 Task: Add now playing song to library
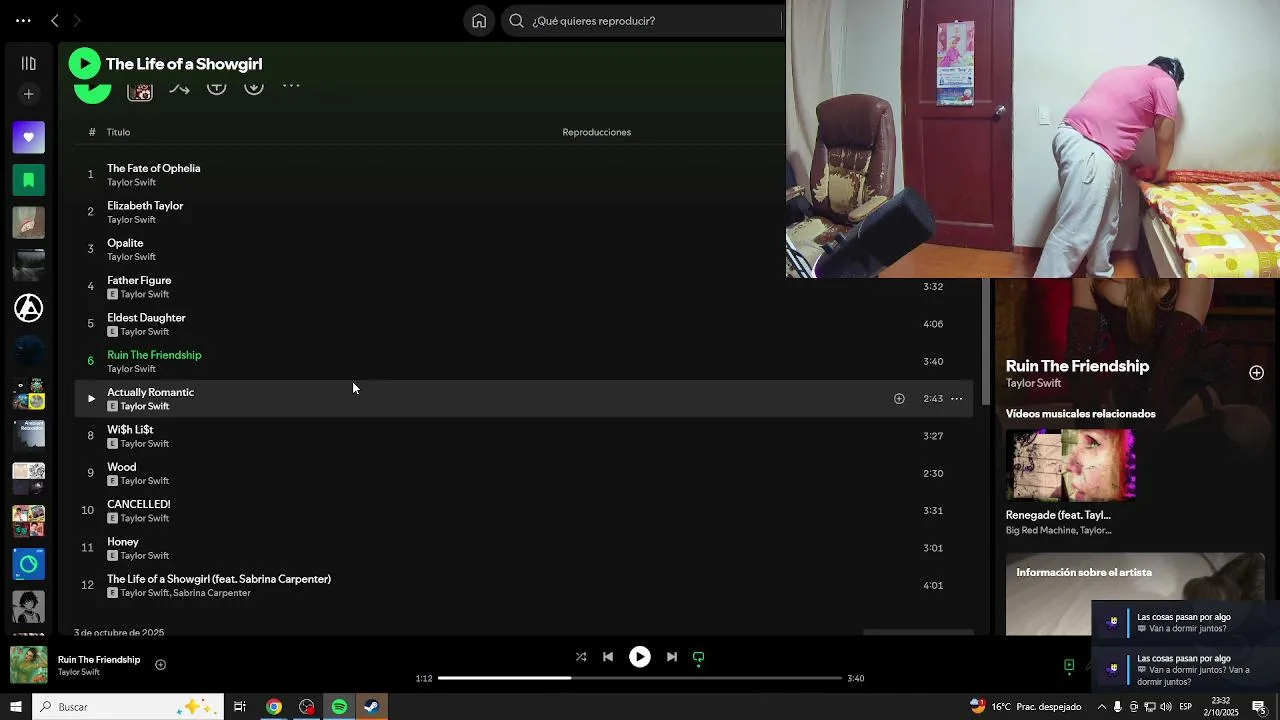[160, 664]
